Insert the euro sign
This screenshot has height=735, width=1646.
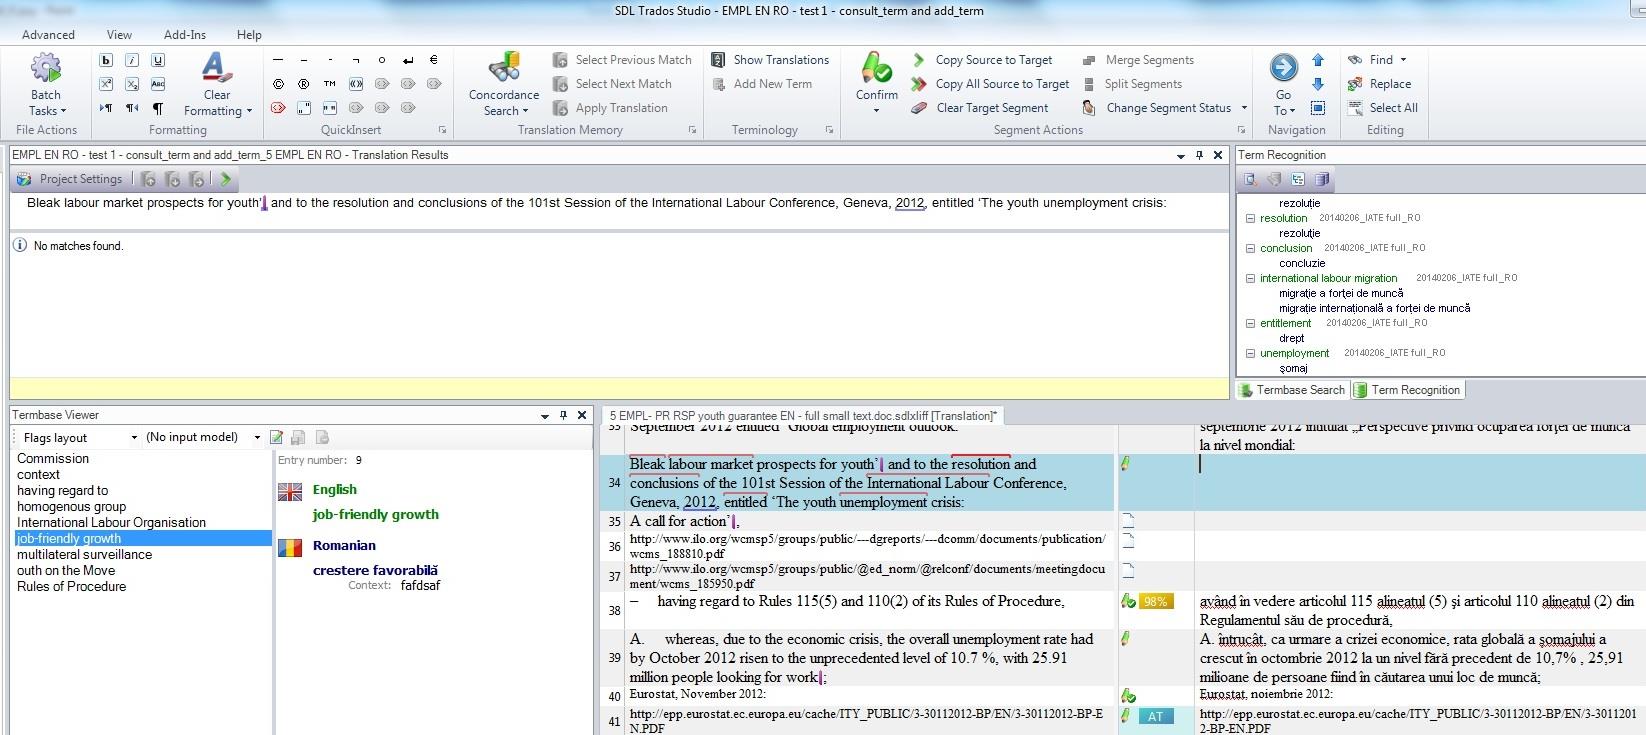[x=434, y=60]
